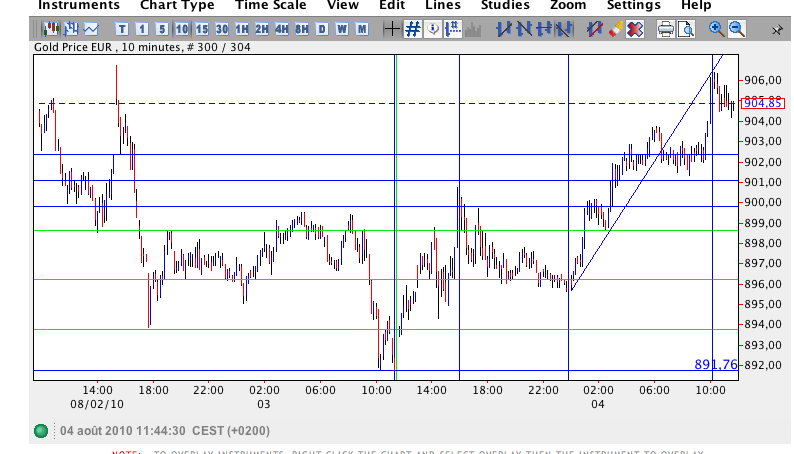Select the candlestick chart type icon
794x454 pixels.
[x=48, y=29]
